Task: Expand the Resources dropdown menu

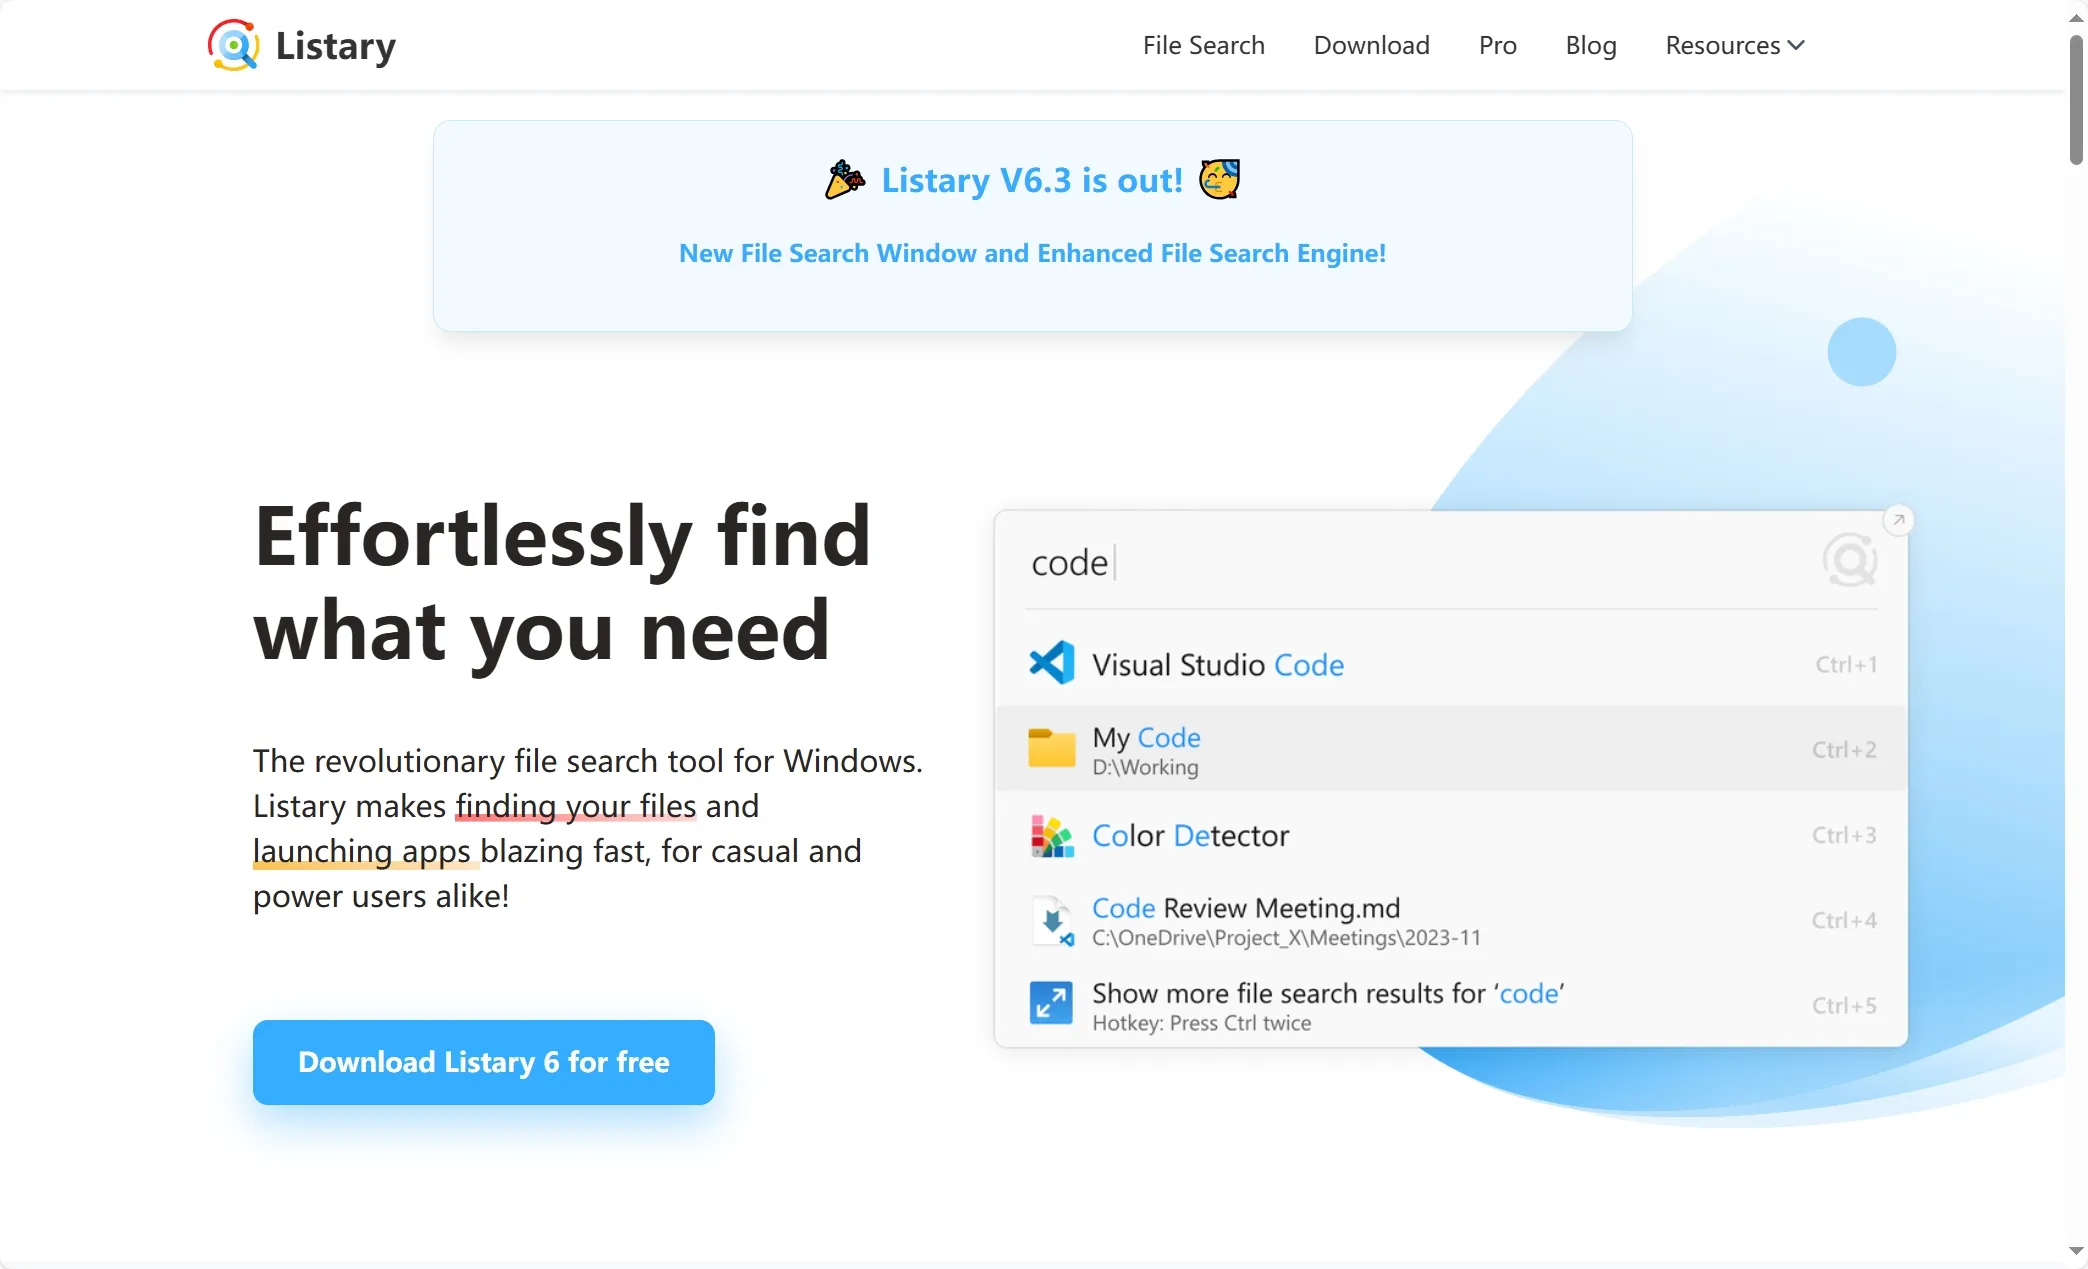Action: 1735,45
